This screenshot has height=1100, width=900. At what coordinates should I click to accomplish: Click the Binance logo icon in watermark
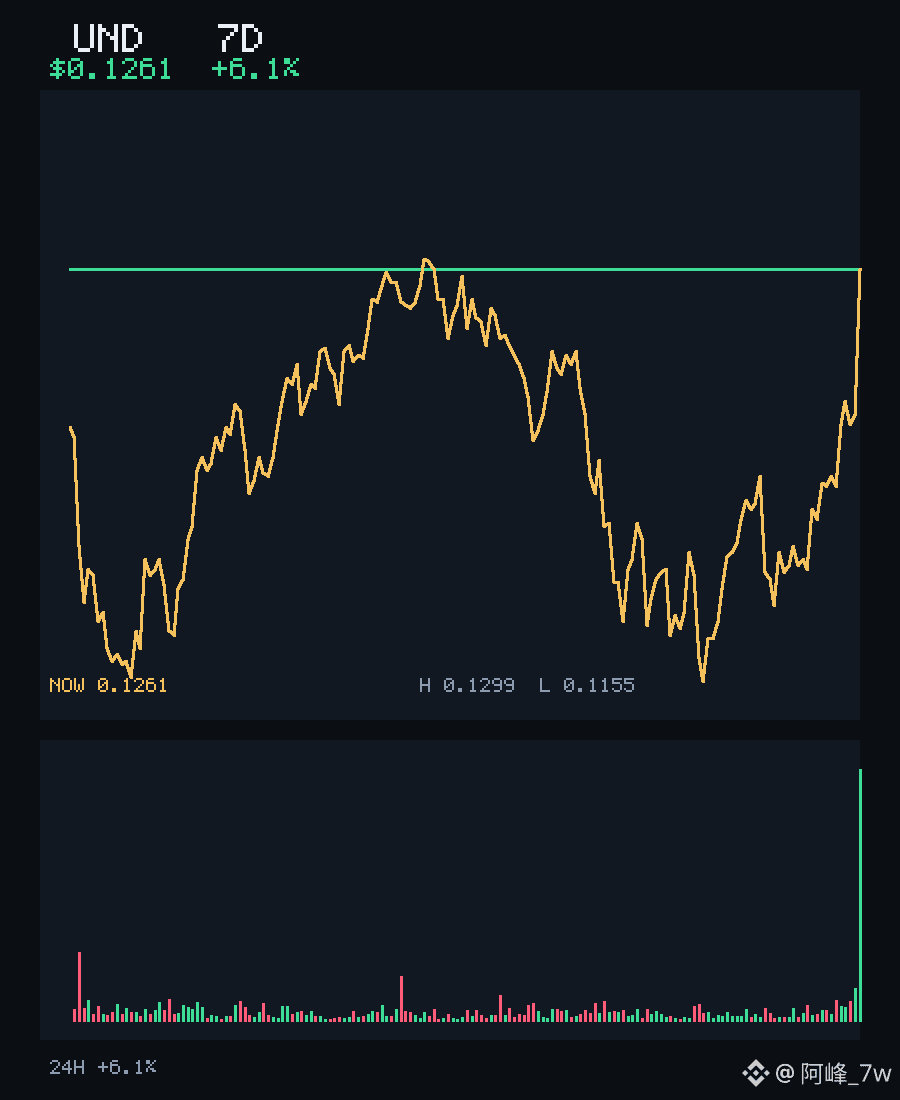(x=755, y=1073)
